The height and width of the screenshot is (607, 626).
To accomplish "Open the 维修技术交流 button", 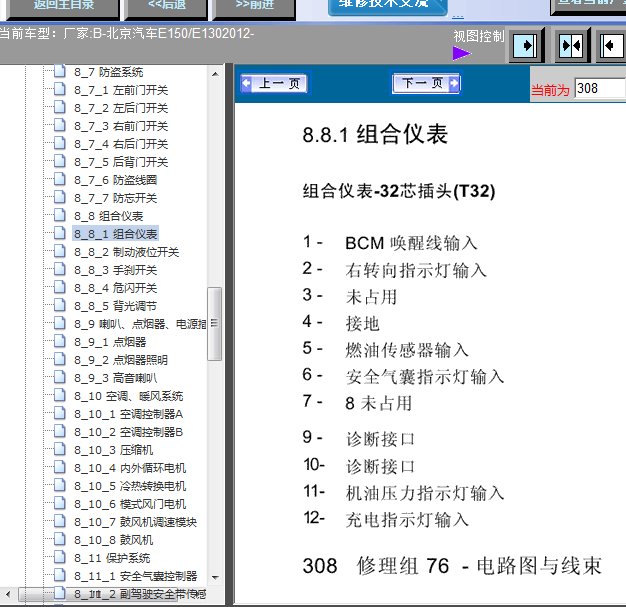I will point(387,6).
